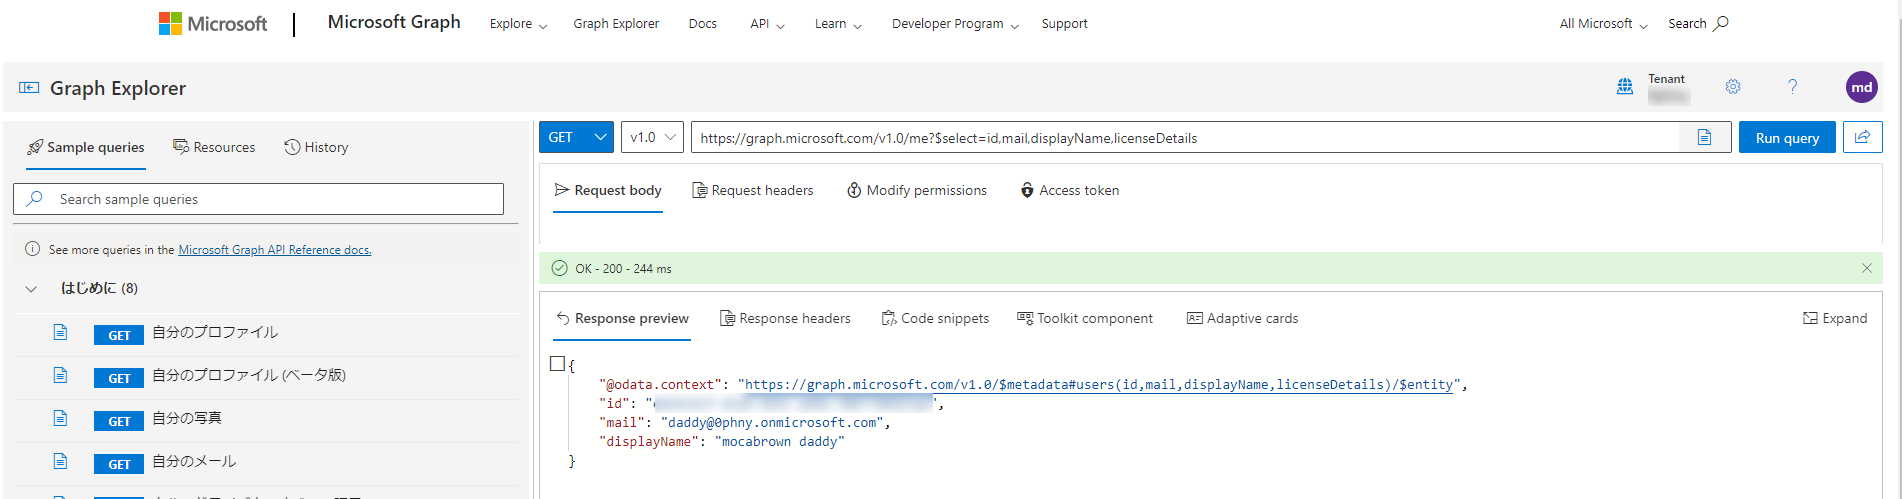Image resolution: width=1902 pixels, height=499 pixels.
Task: Open the Modify permissions tab
Action: [x=917, y=190]
